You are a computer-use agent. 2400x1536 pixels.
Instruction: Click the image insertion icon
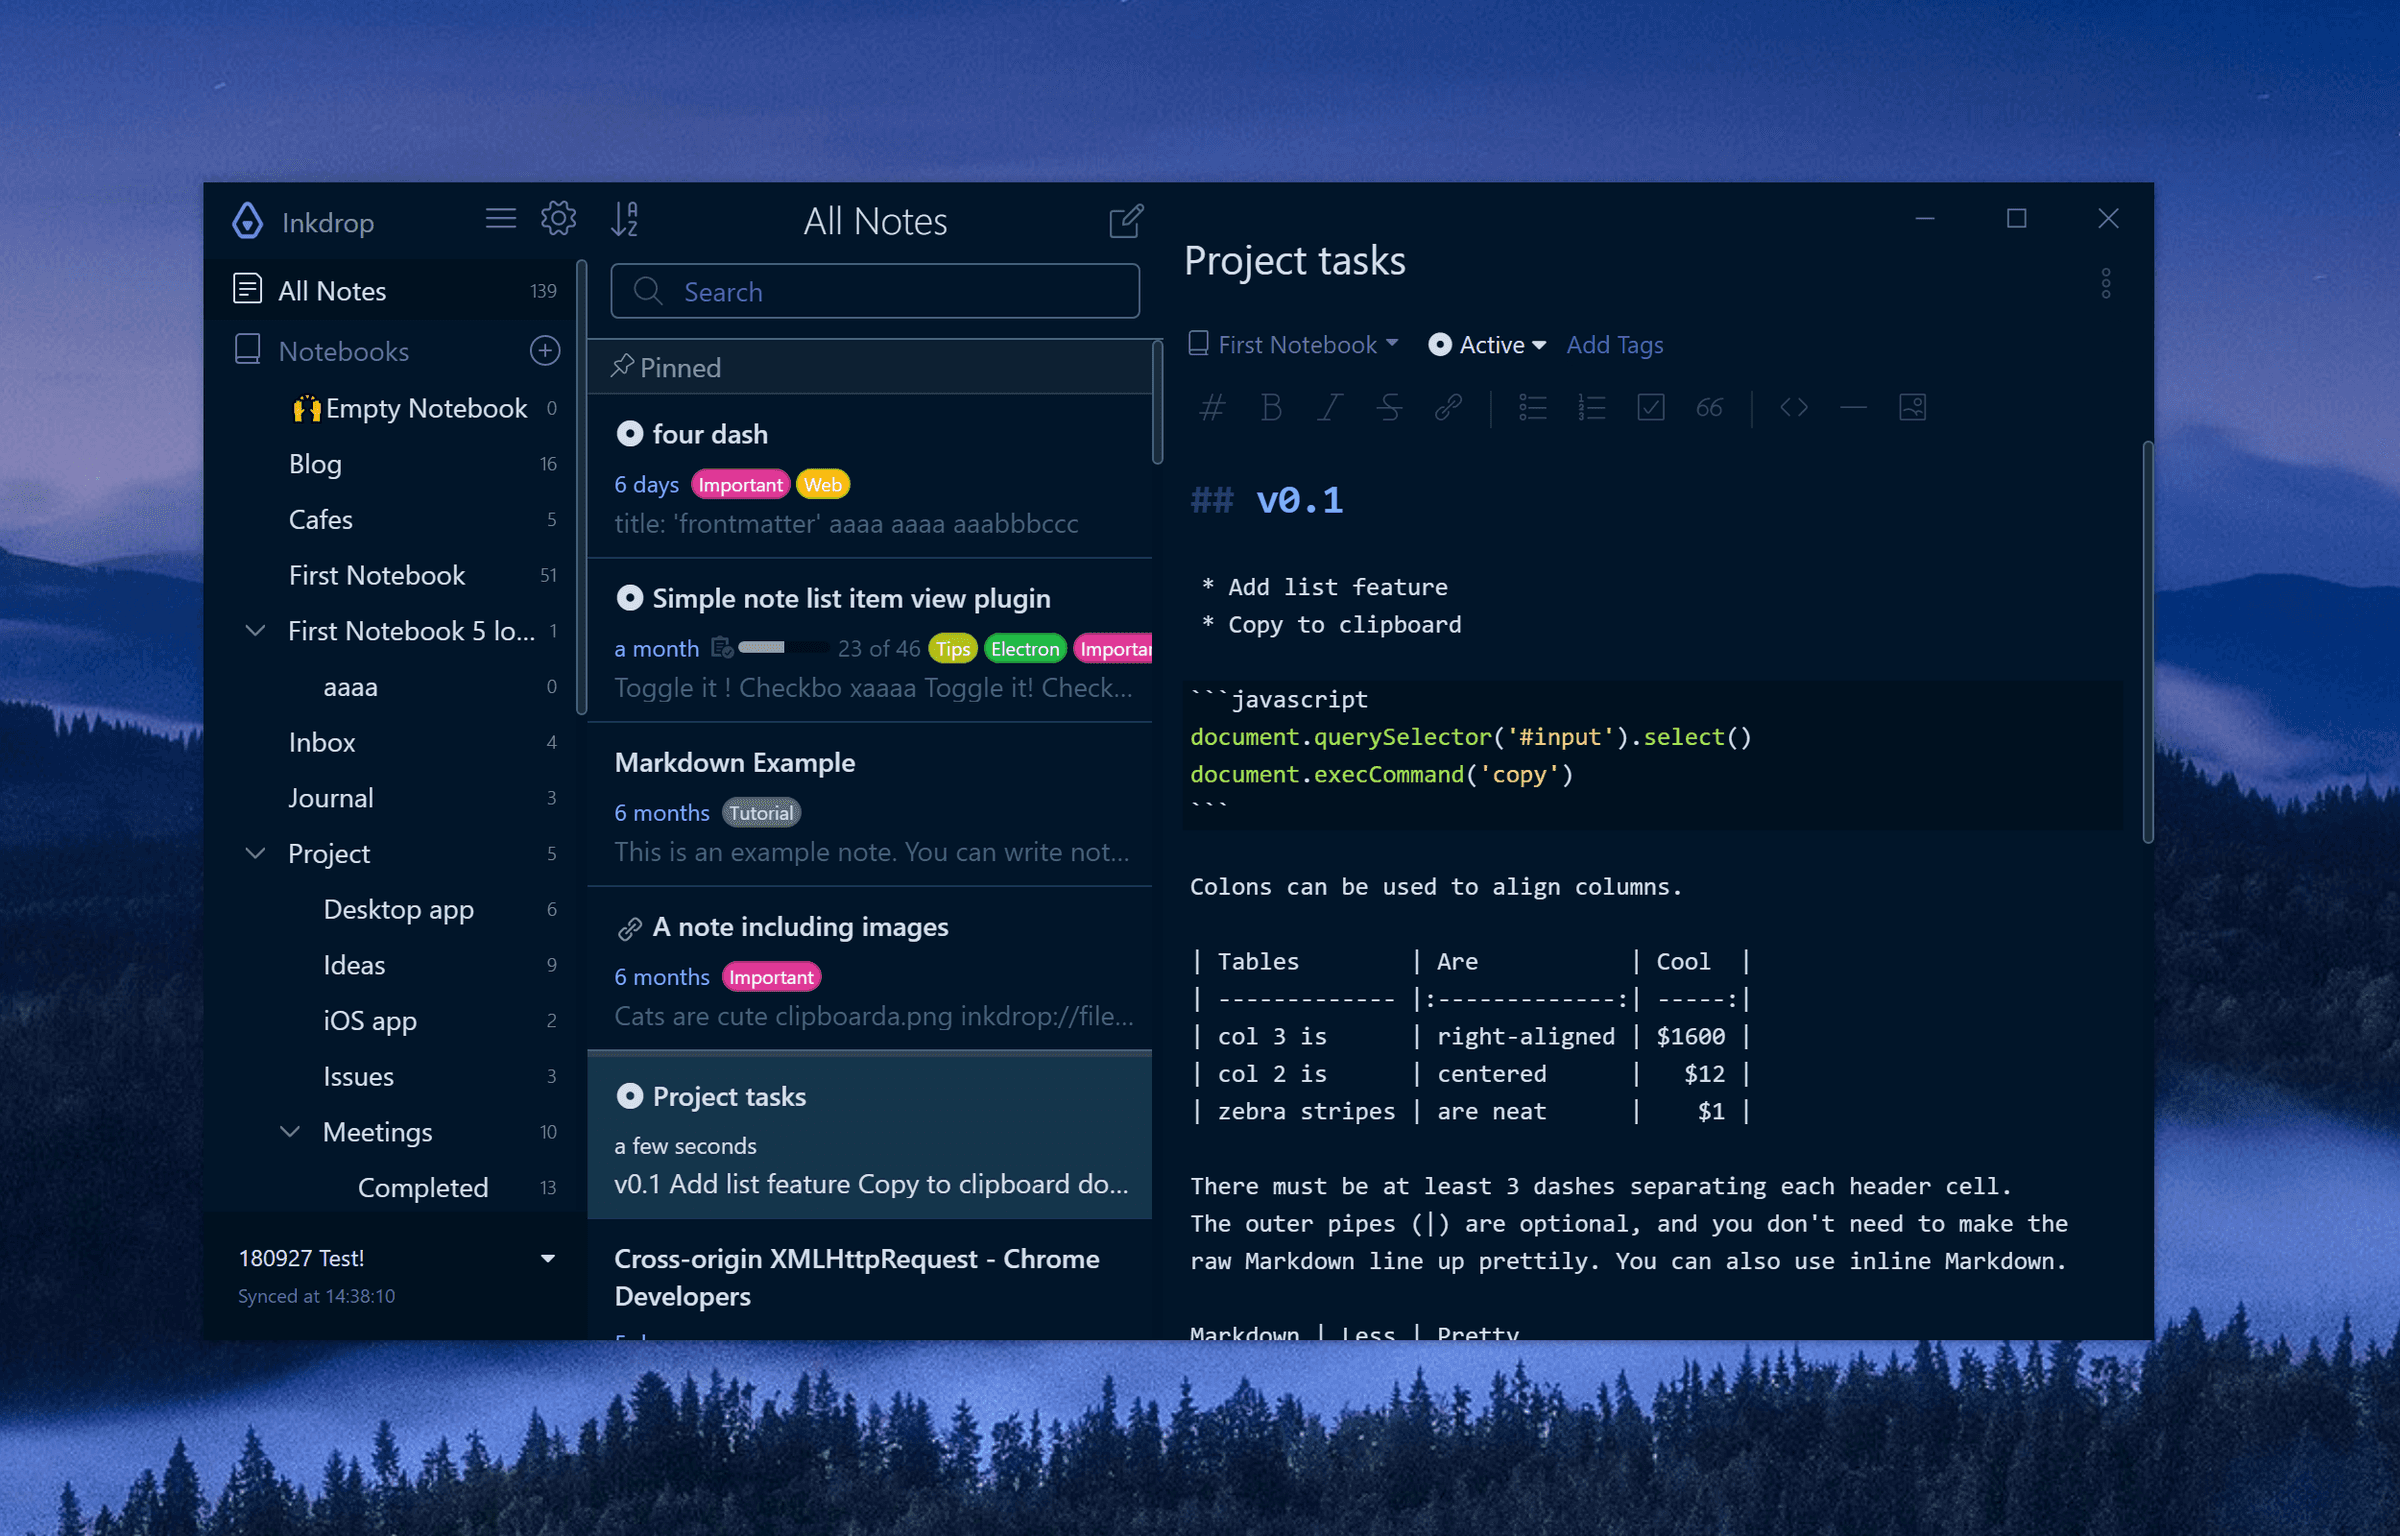1914,406
